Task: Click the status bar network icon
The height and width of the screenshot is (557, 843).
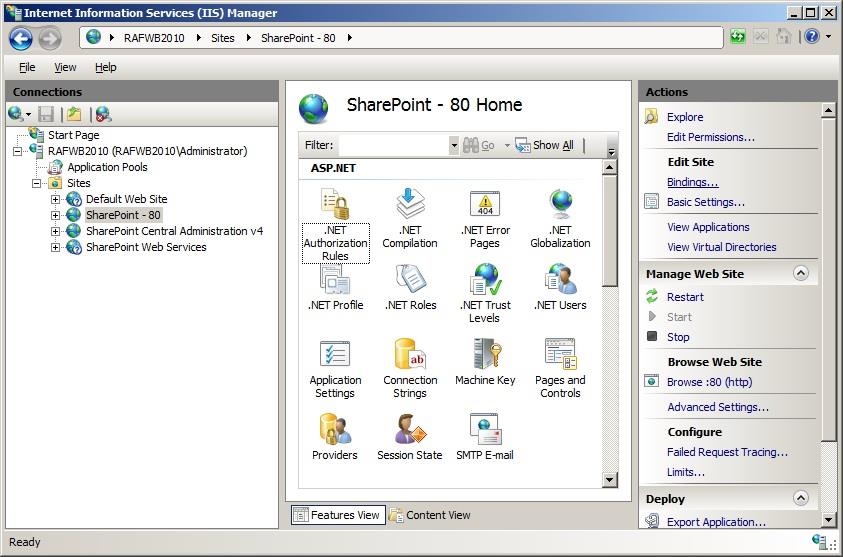Action: point(819,541)
